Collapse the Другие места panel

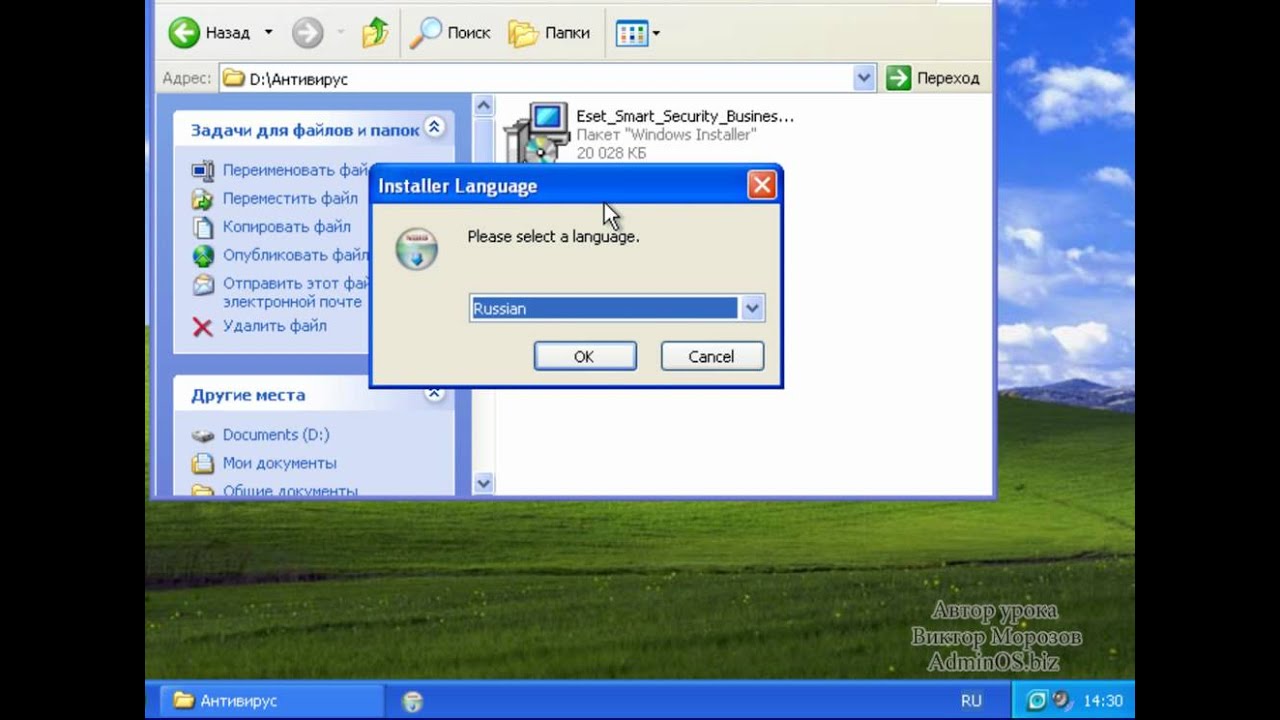pos(434,393)
